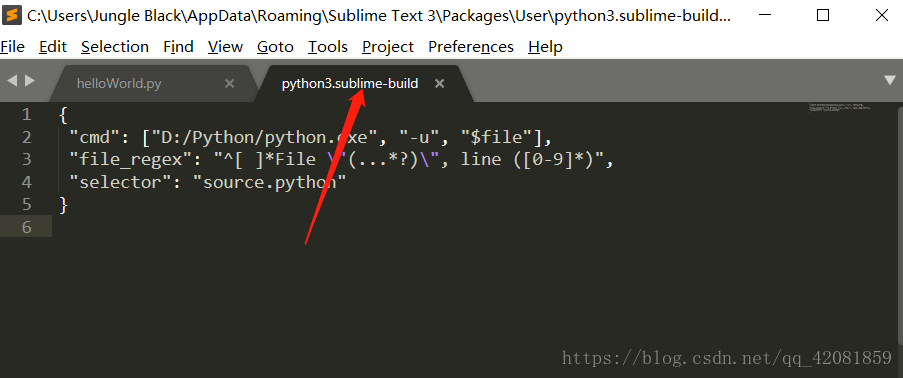Click the minimap preview

pos(840,108)
